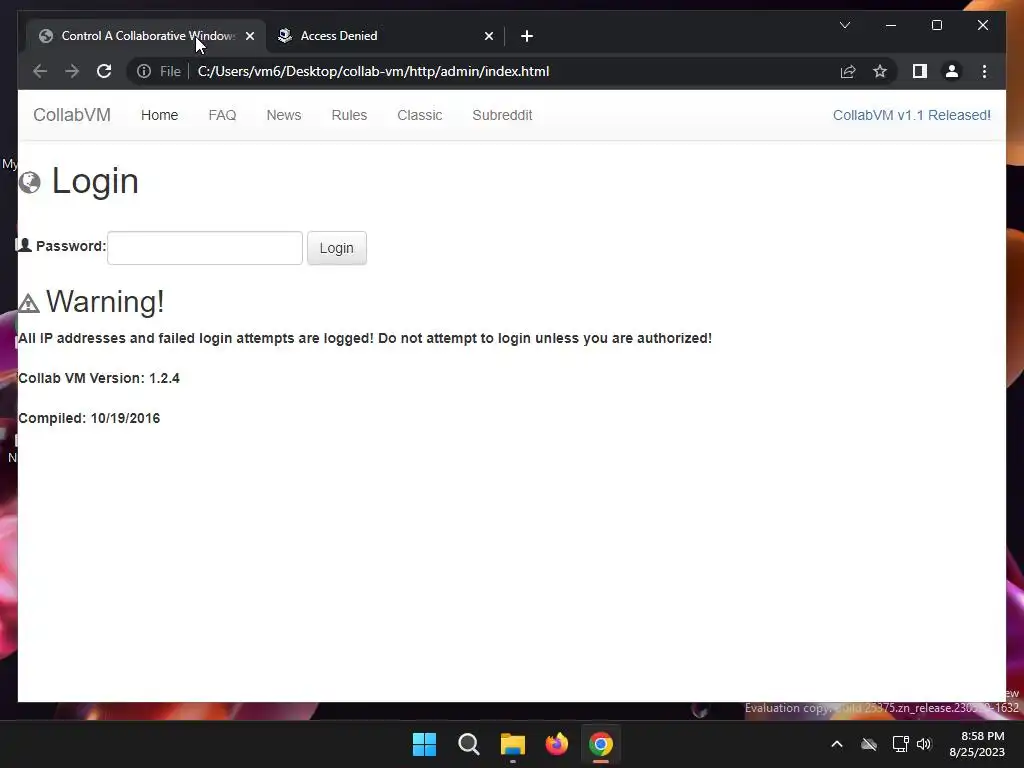The height and width of the screenshot is (768, 1024).
Task: Click the Login button
Action: pos(336,248)
